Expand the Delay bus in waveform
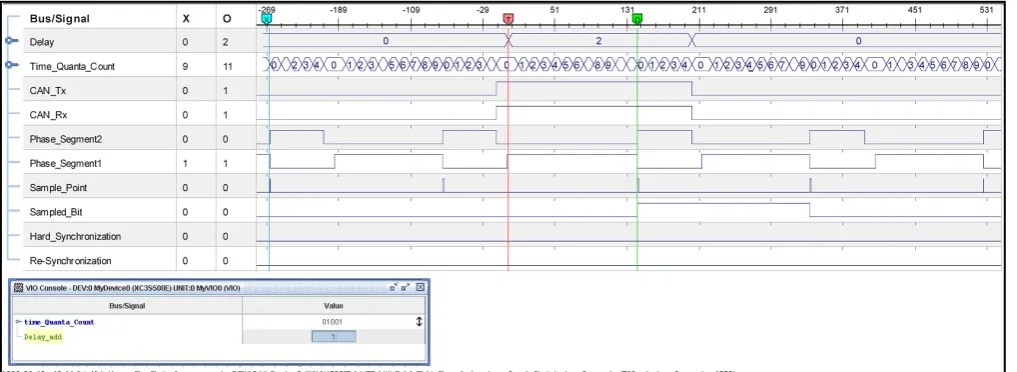1017x372 pixels. click(x=11, y=41)
